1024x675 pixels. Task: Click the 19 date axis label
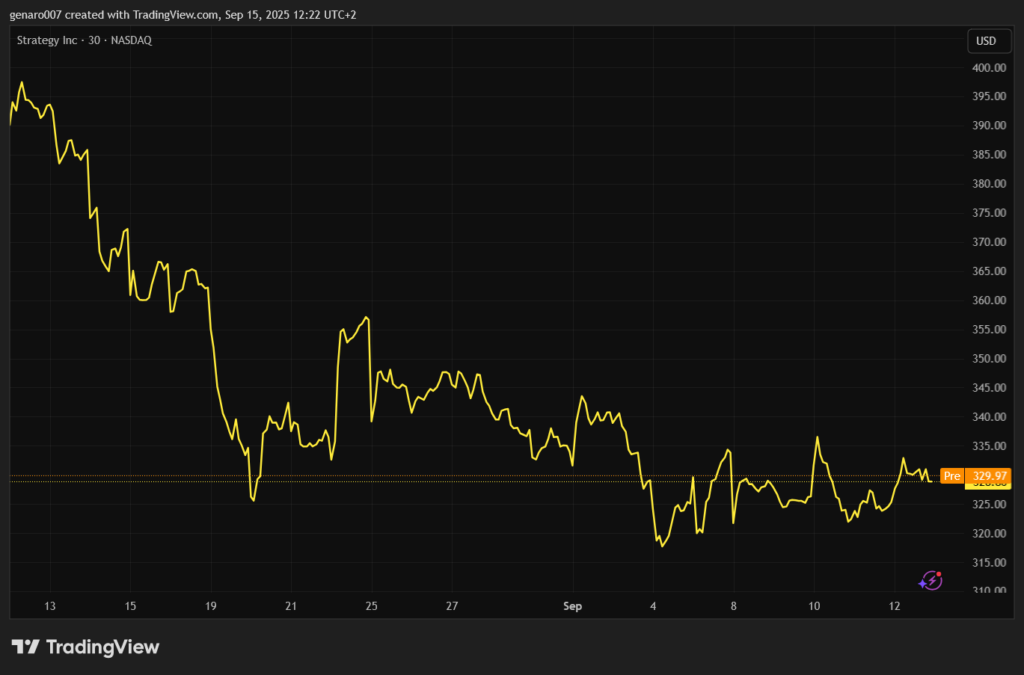211,606
